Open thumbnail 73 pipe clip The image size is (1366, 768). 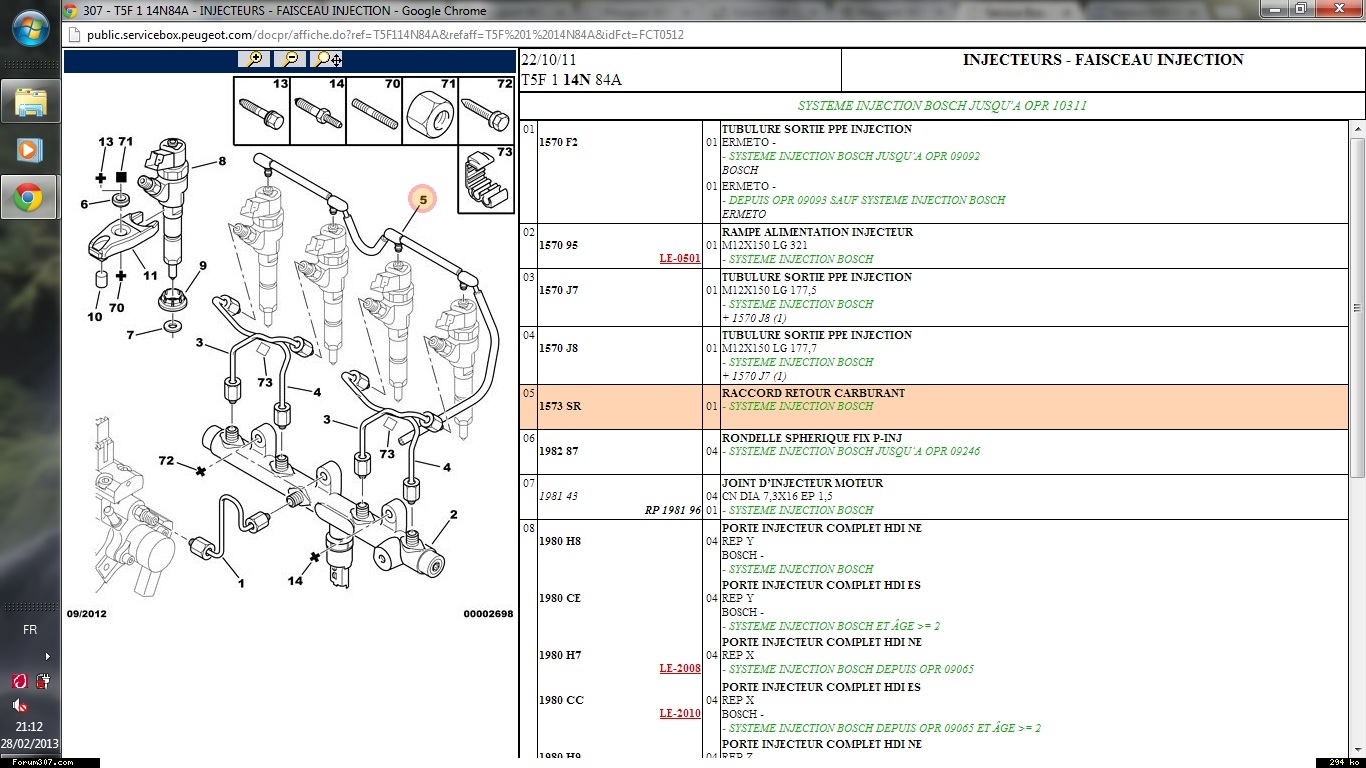coord(486,180)
